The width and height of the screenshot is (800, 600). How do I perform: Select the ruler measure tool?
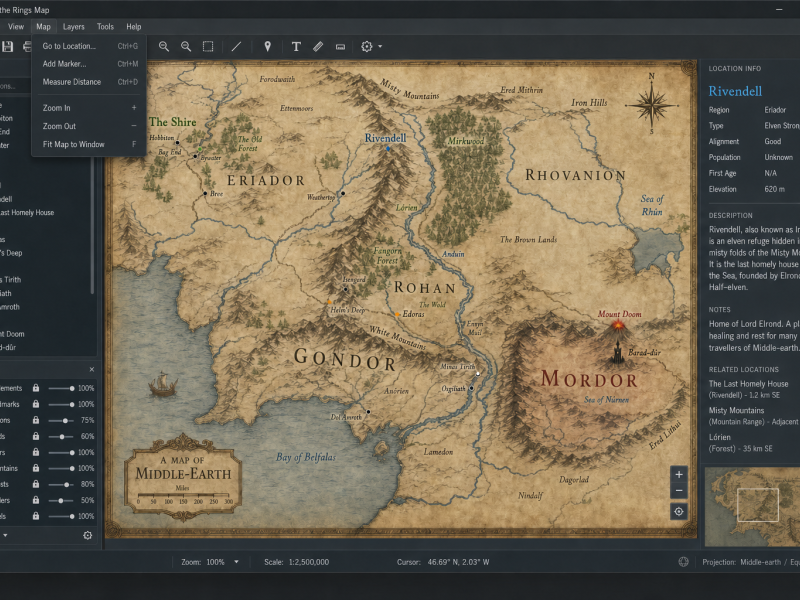pyautogui.click(x=318, y=46)
